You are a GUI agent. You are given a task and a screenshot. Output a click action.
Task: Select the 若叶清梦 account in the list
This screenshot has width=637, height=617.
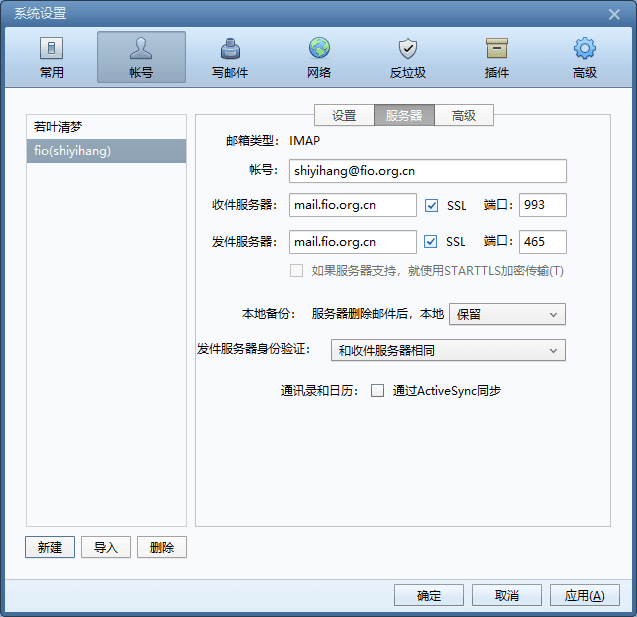point(106,127)
